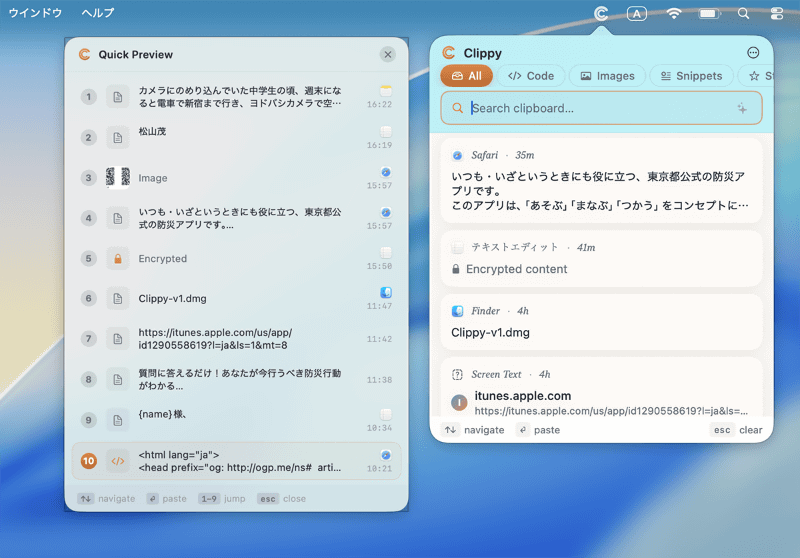The height and width of the screenshot is (558, 800).
Task: Open Control Center in the menu bar
Action: (777, 14)
